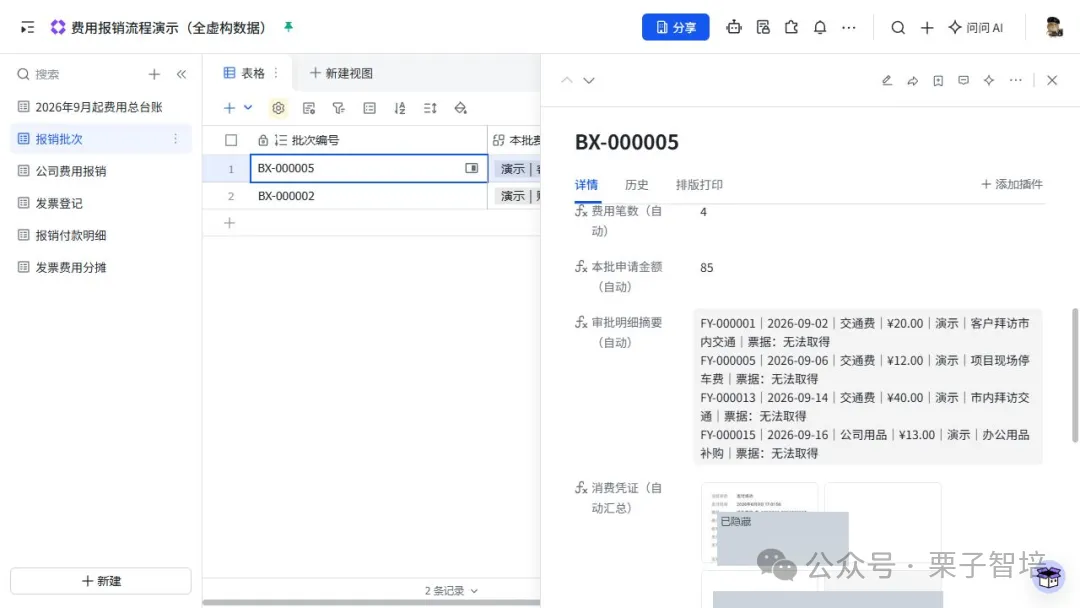The width and height of the screenshot is (1080, 608).
Task: Open the header more options ellipsis
Action: (849, 28)
